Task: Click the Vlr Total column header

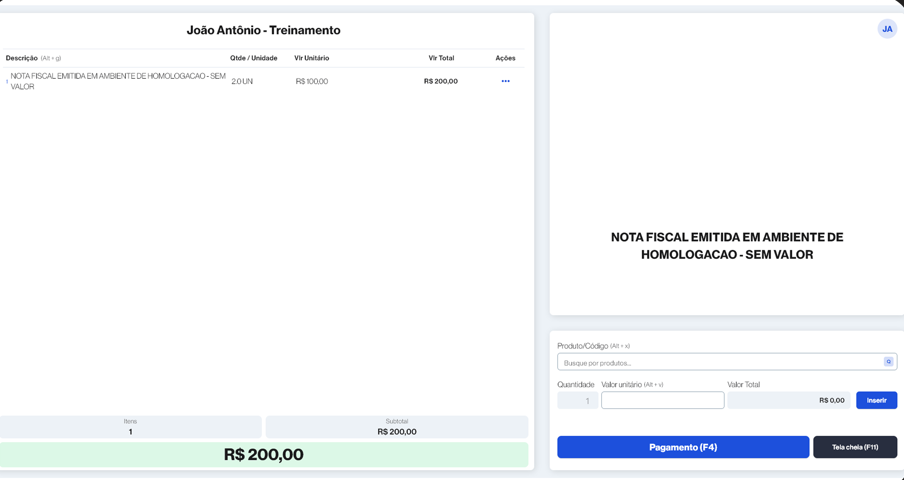Action: (441, 58)
